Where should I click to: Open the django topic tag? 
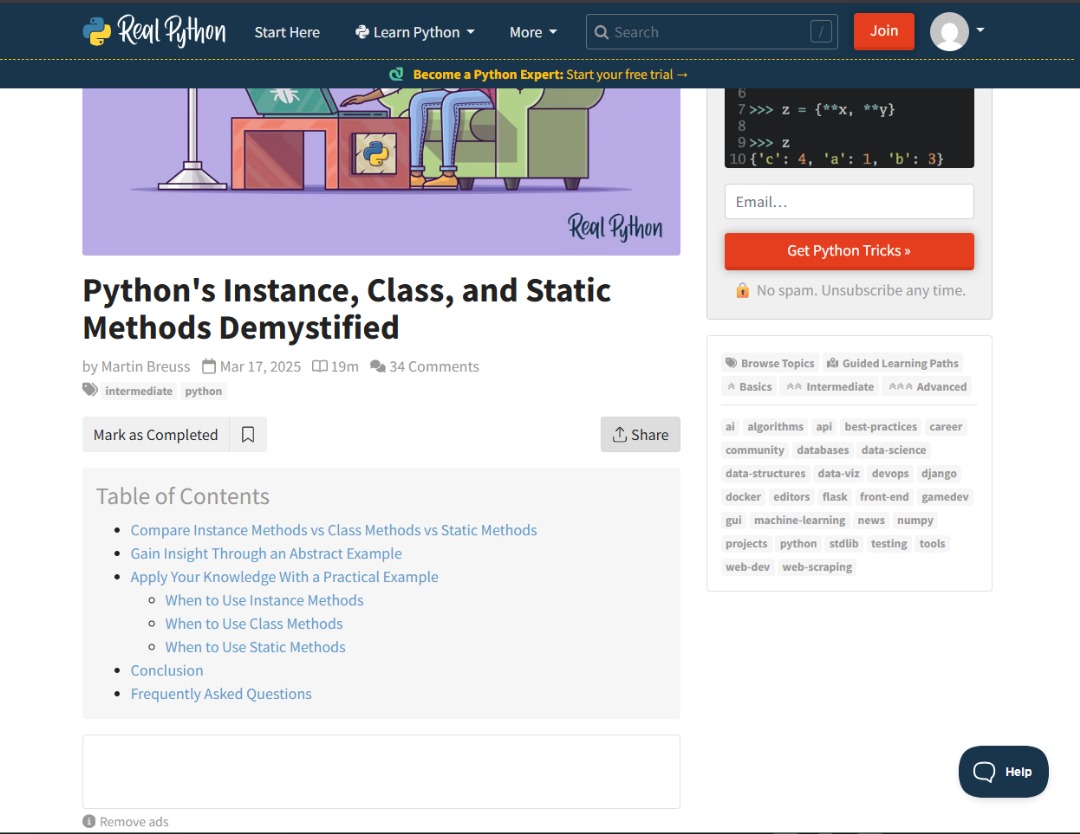[939, 473]
